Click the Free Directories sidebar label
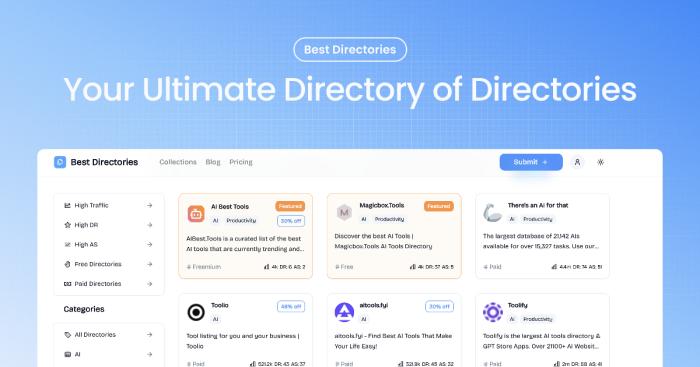The width and height of the screenshot is (700, 367). (98, 264)
